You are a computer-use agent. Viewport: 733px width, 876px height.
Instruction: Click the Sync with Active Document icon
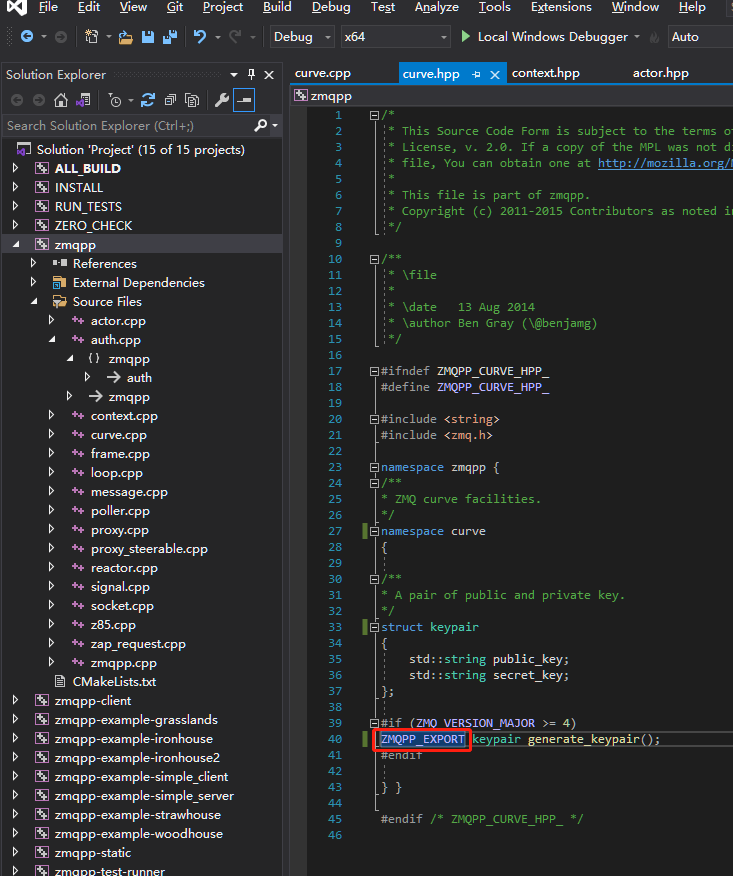tap(147, 101)
